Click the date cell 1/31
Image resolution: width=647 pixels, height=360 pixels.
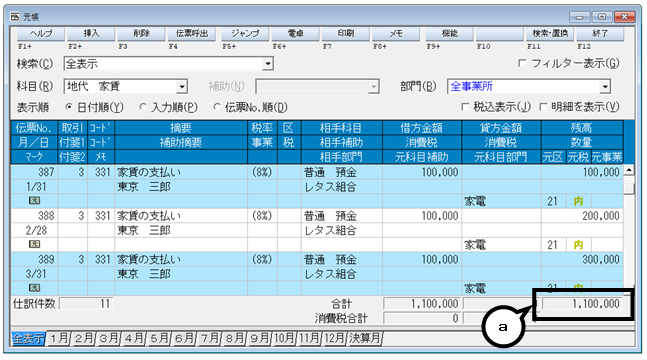(x=35, y=187)
